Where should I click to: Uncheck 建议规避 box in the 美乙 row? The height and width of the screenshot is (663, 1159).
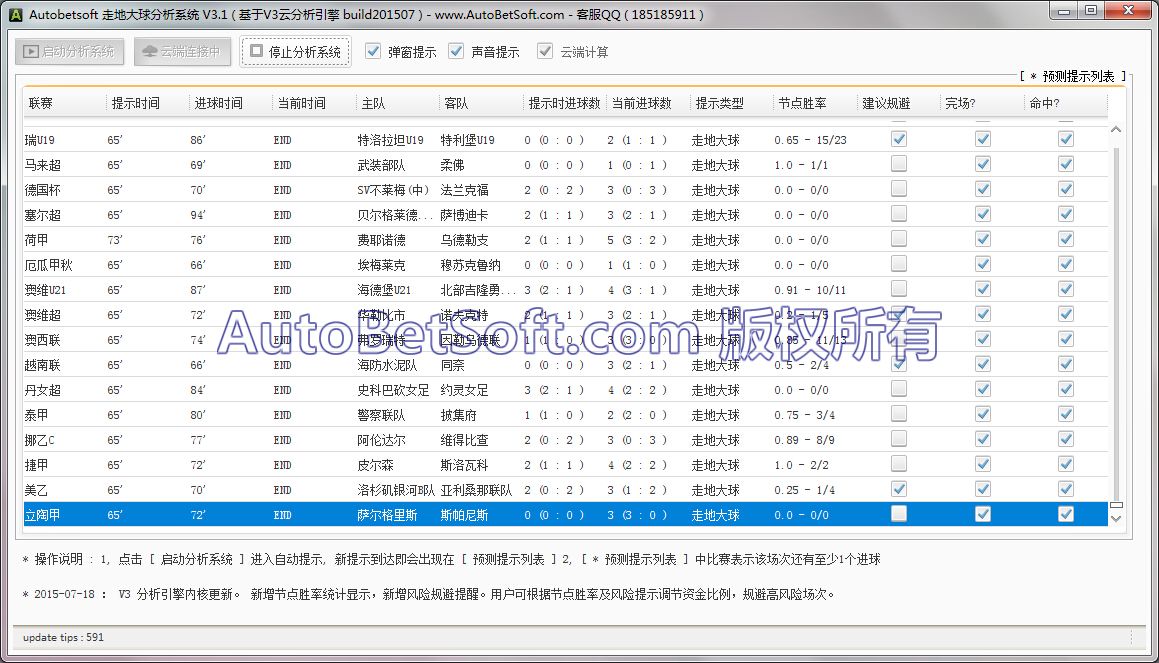[x=899, y=489]
